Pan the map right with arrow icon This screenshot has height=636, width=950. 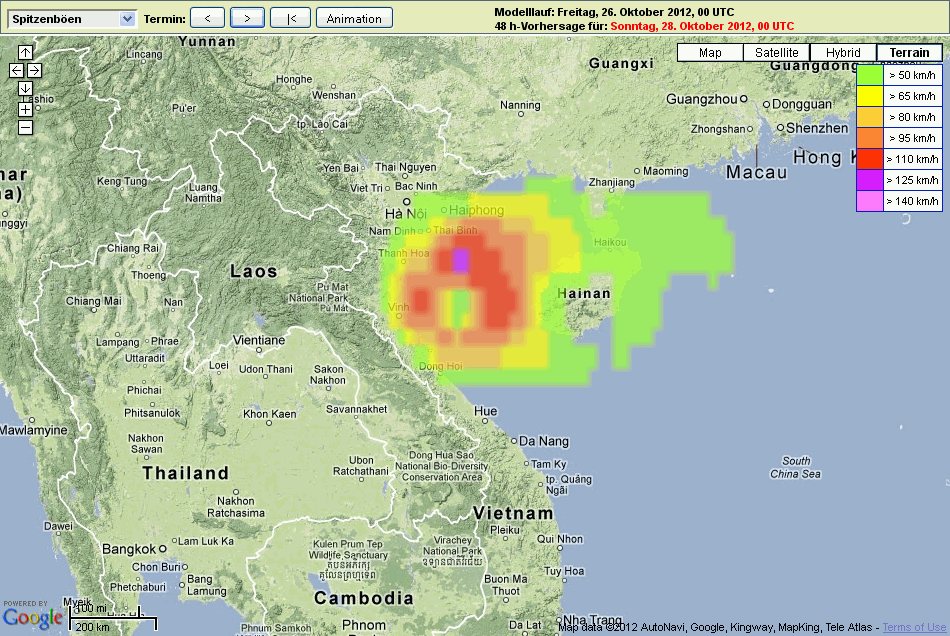[x=35, y=70]
